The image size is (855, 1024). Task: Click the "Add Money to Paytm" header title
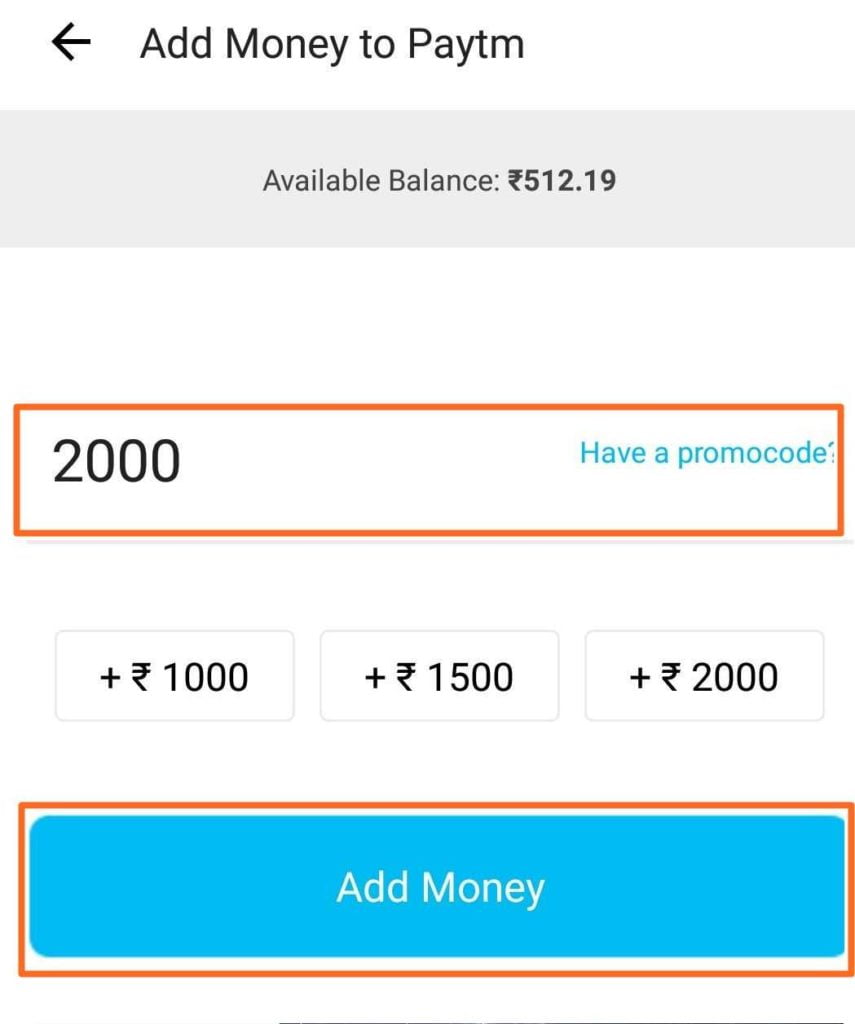pos(332,44)
